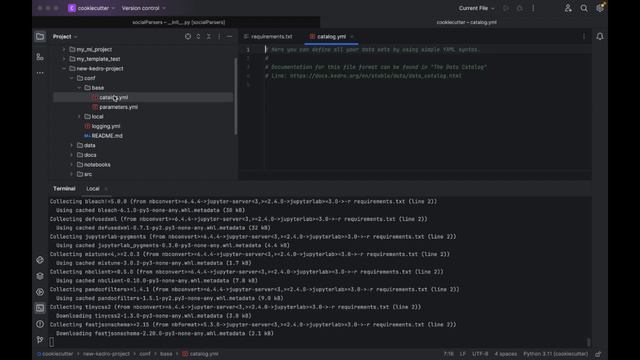Screen dimensions: 640x360
Task: Open Services tool window
Action: [40, 292]
